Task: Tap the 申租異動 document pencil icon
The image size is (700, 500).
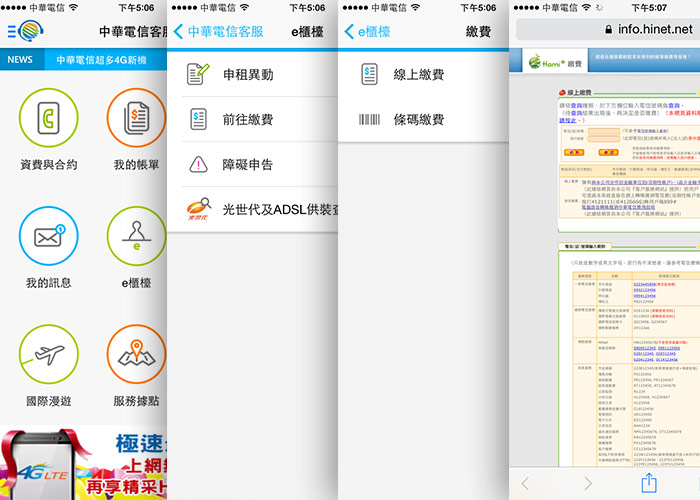Action: click(x=198, y=74)
